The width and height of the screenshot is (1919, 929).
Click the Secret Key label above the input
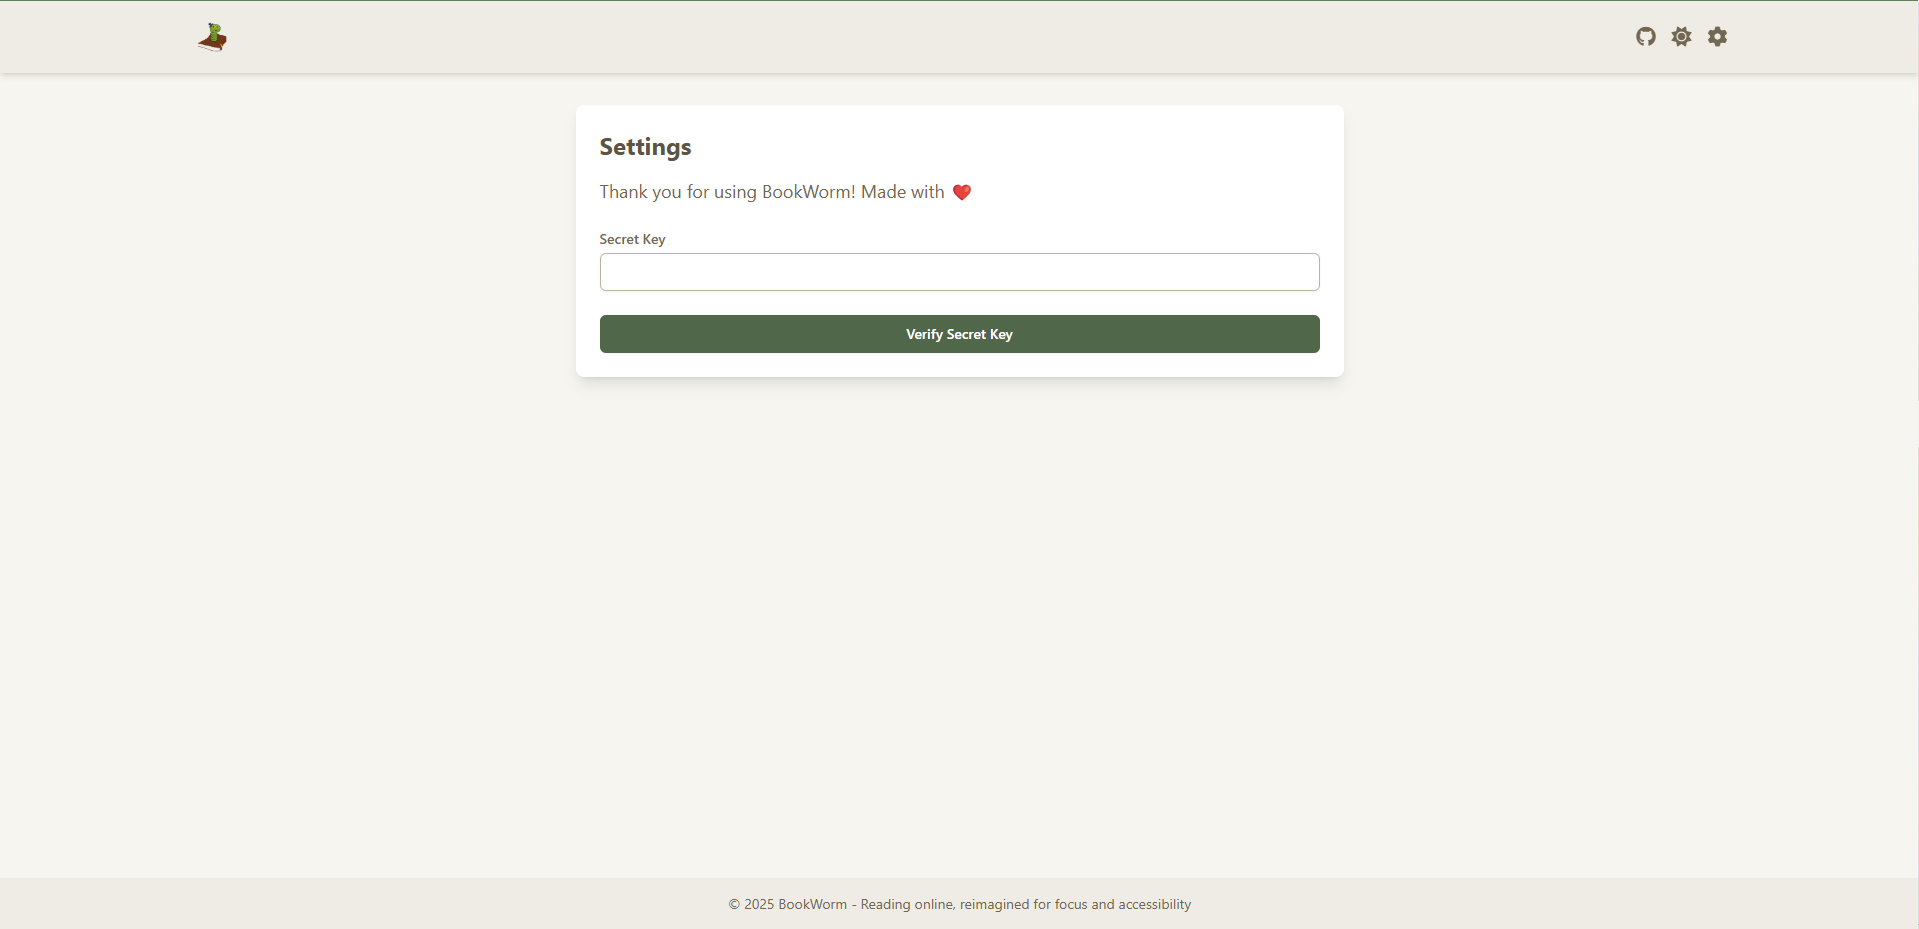tap(632, 239)
